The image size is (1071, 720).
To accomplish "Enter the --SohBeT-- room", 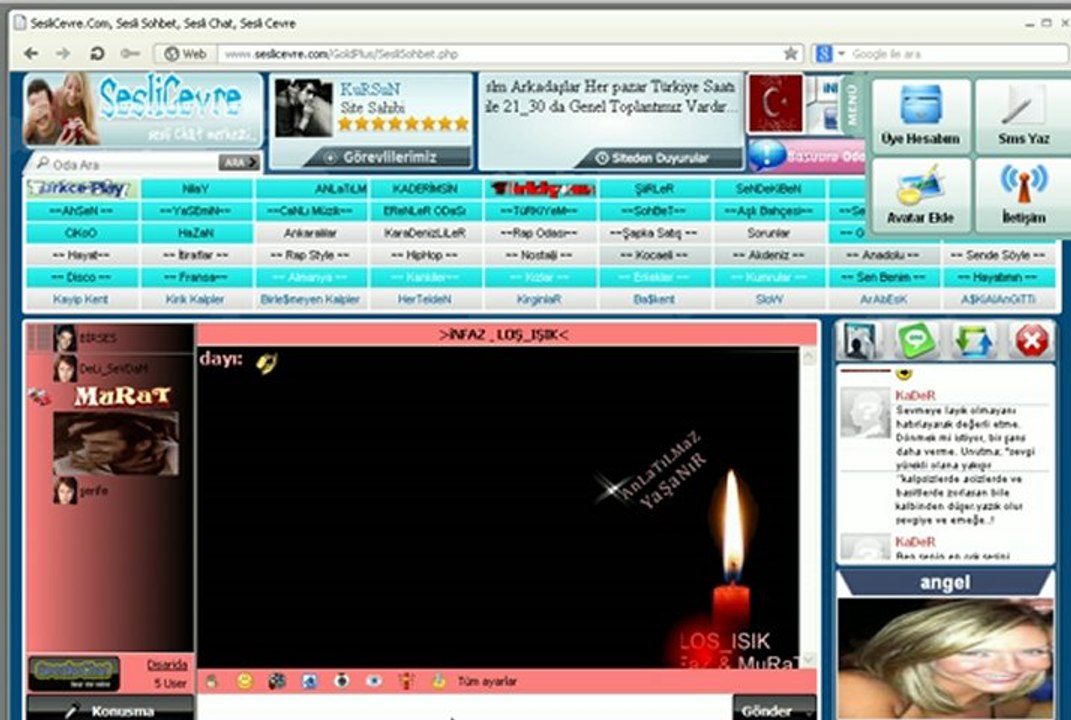I will pyautogui.click(x=654, y=210).
